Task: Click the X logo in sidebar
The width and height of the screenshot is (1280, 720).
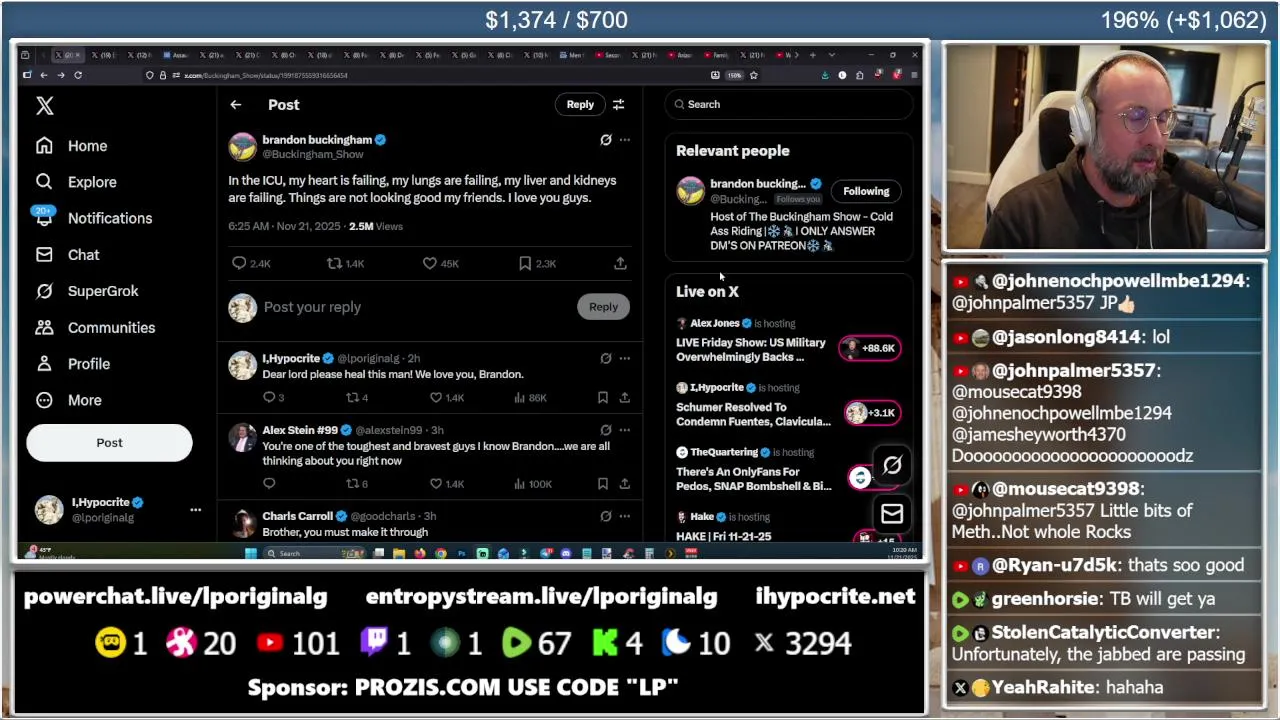Action: [44, 106]
